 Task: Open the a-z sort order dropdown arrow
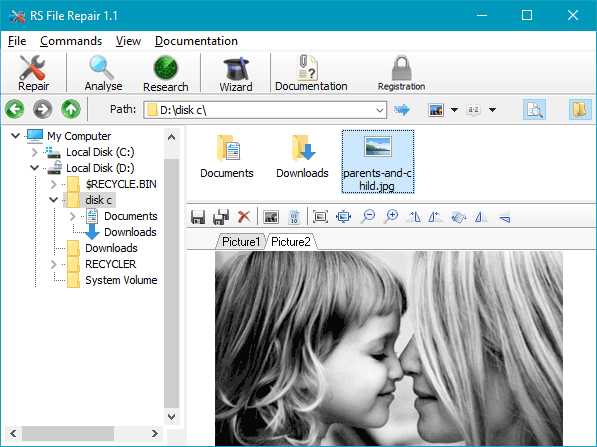pos(492,110)
